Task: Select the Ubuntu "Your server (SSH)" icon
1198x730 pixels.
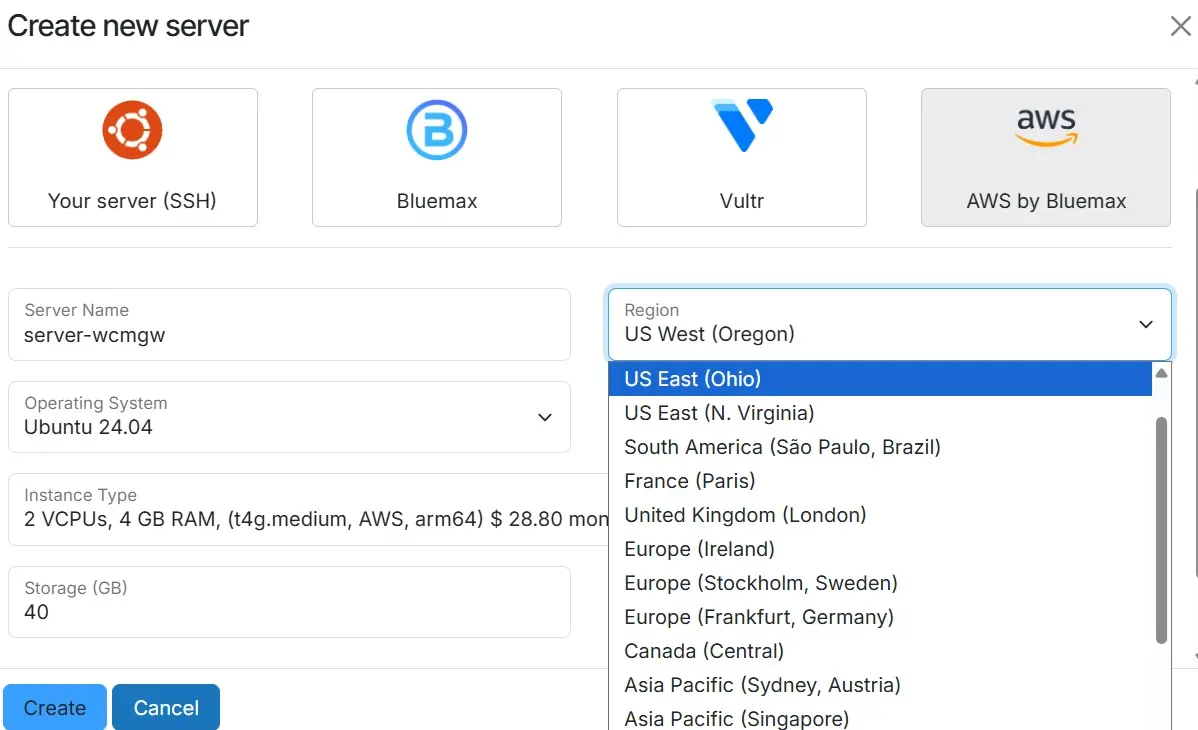Action: (132, 130)
